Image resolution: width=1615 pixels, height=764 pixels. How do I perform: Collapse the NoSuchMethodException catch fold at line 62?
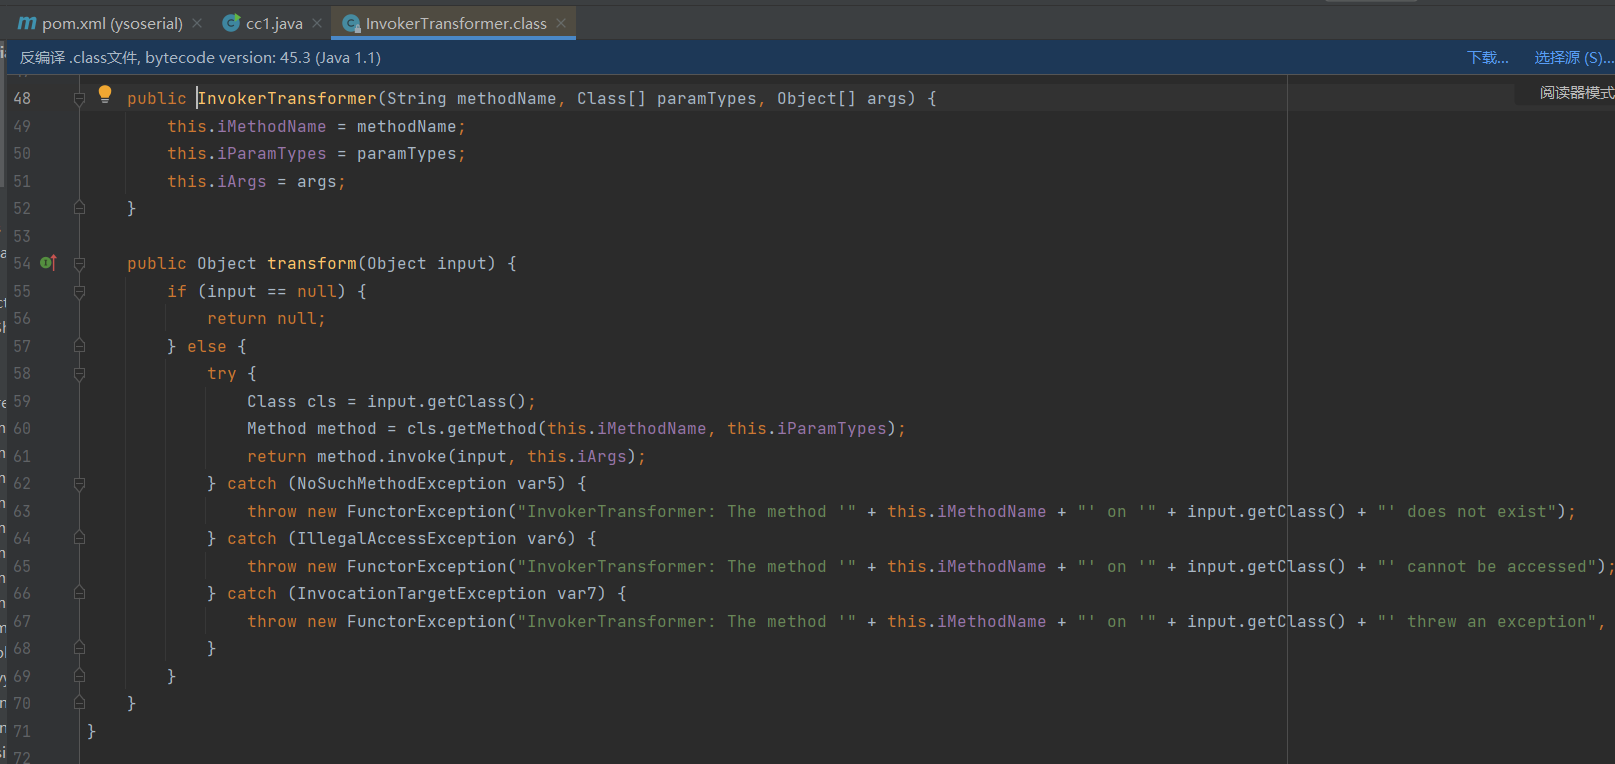tap(79, 484)
